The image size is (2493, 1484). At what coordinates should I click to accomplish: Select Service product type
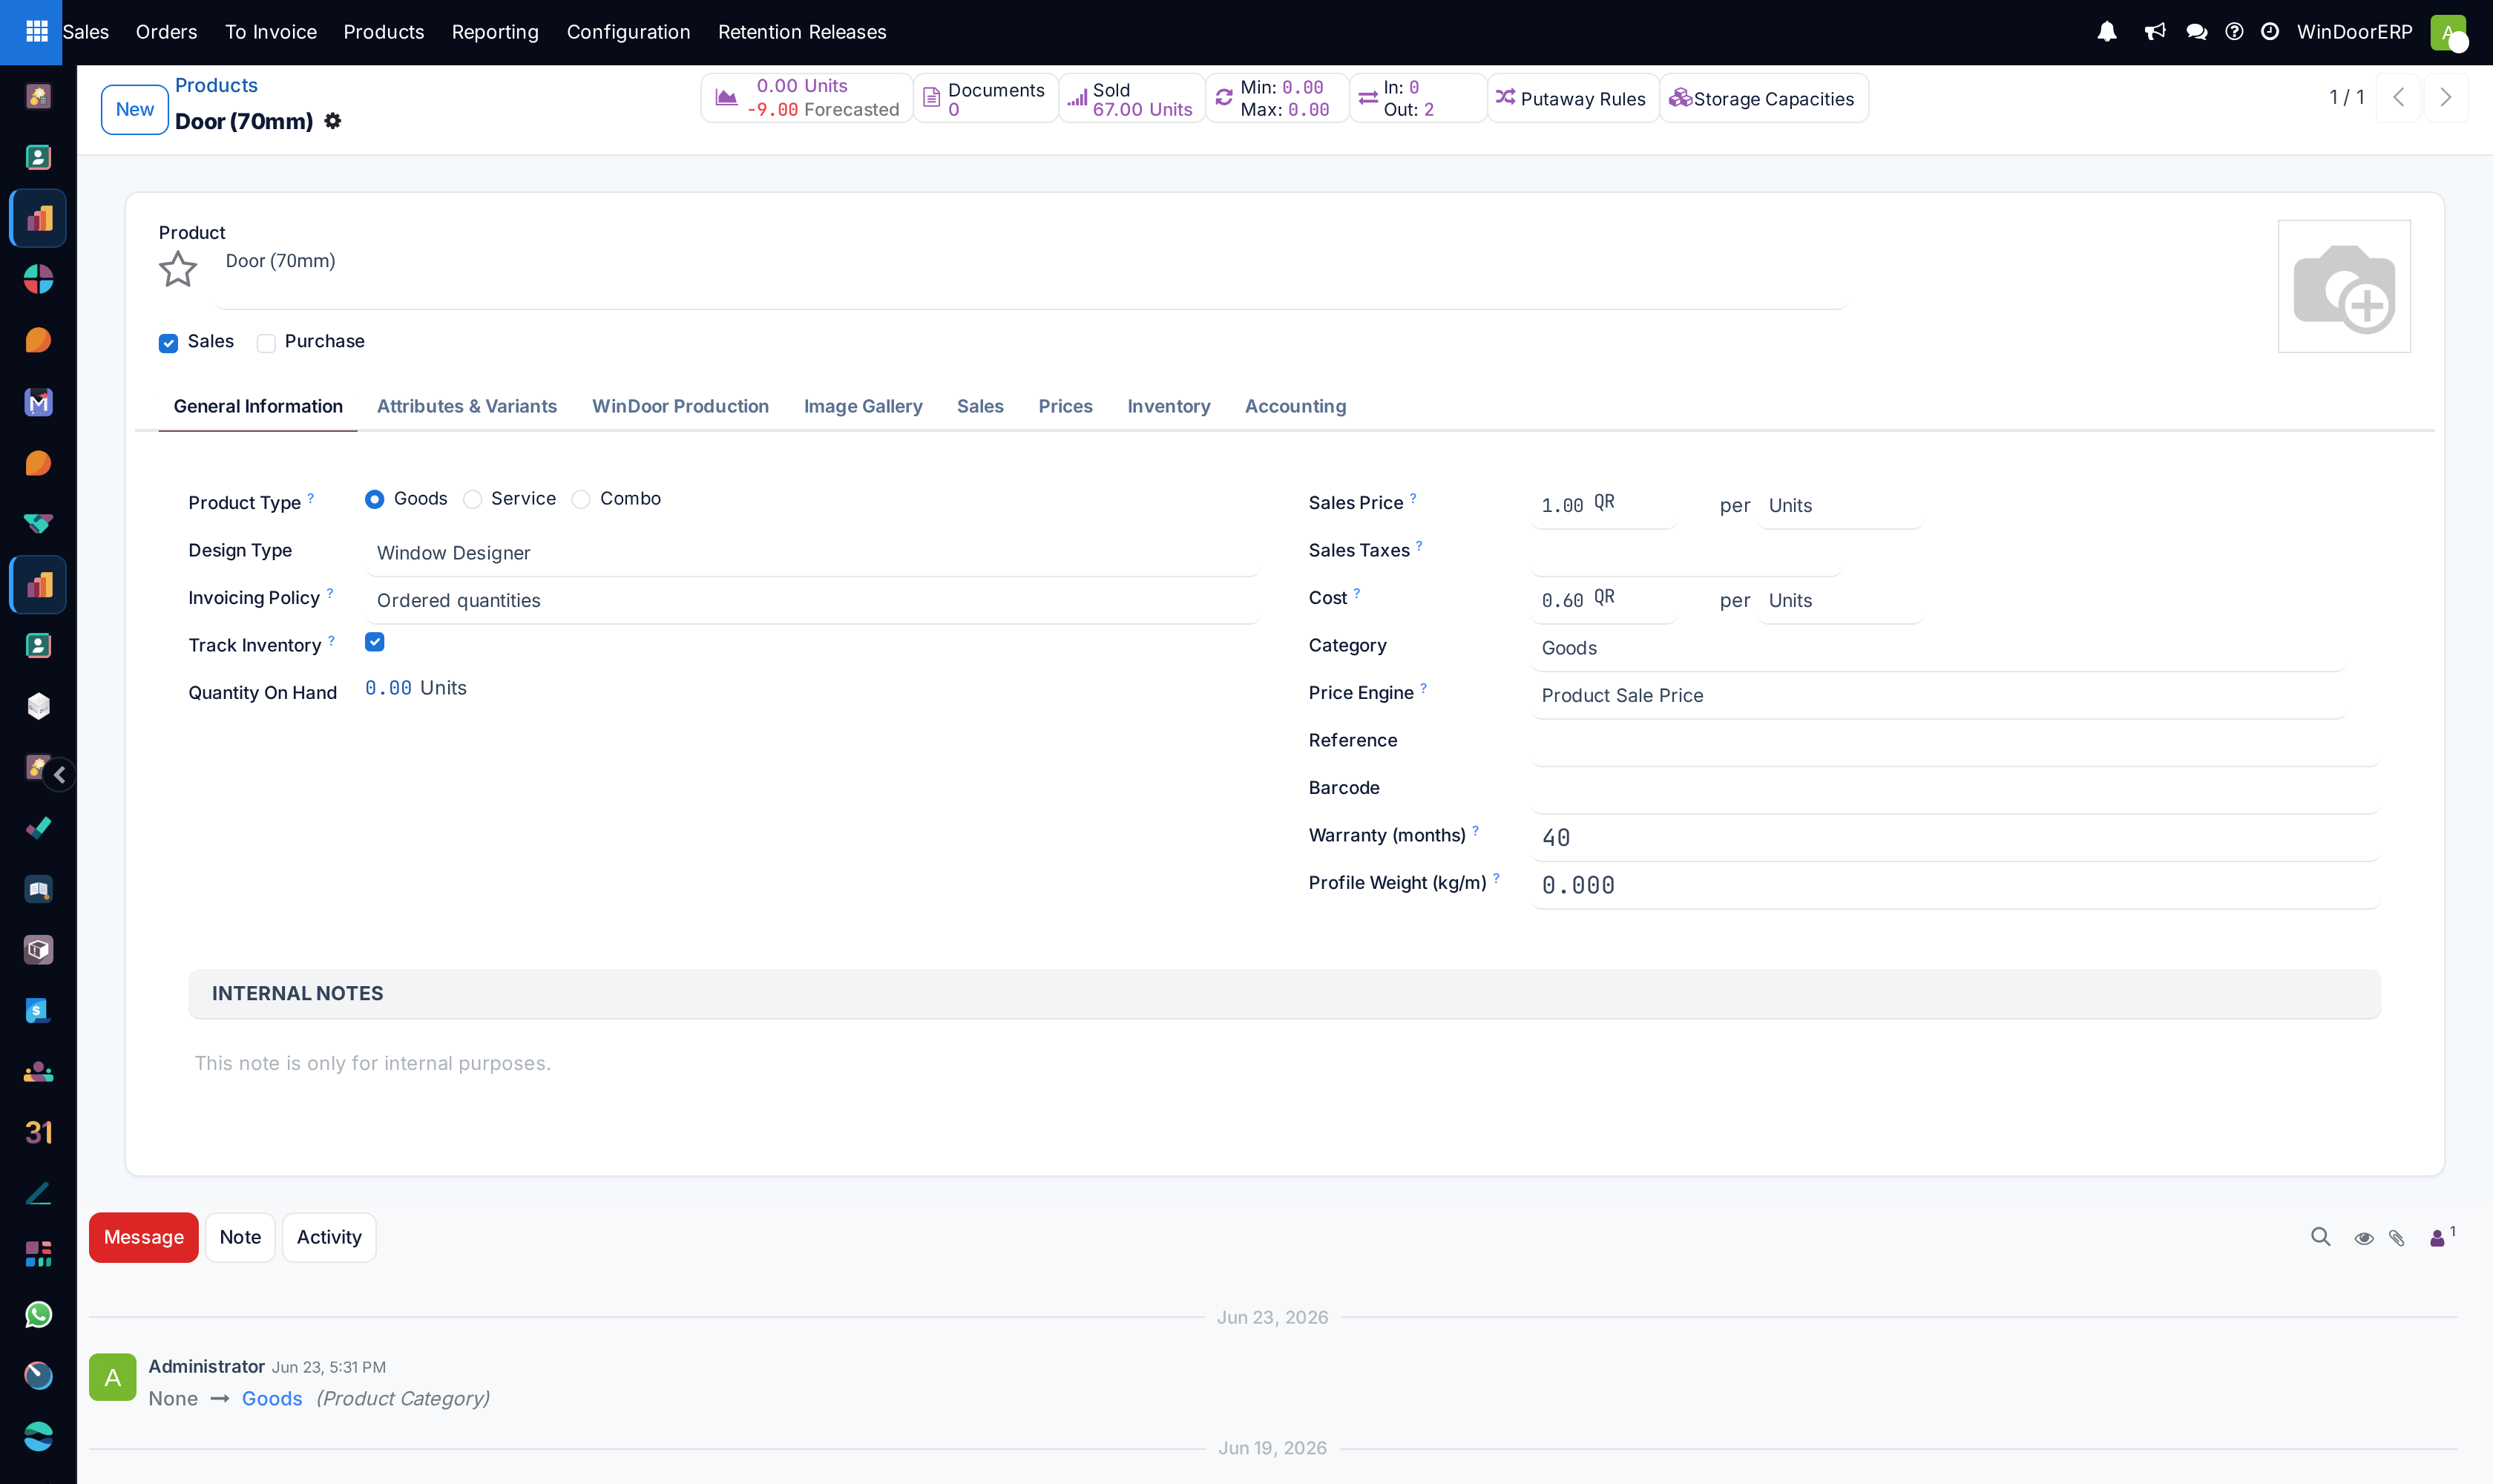coord(473,499)
